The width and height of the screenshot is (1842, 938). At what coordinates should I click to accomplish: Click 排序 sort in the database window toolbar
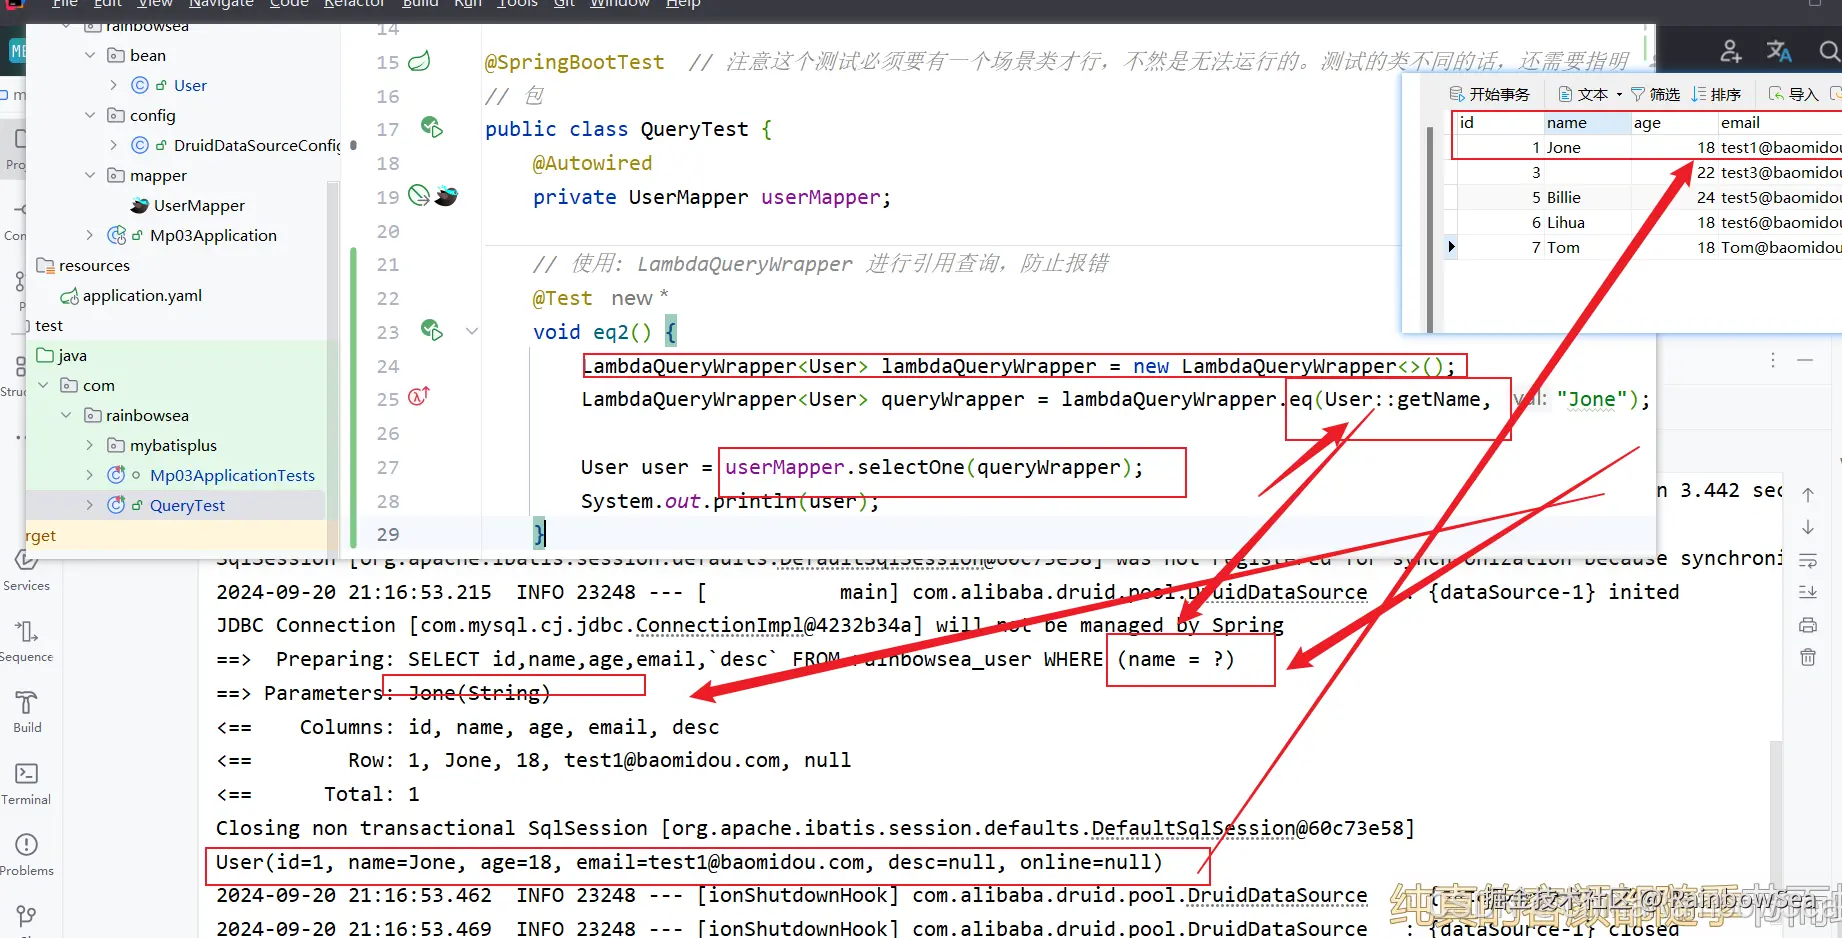pyautogui.click(x=1716, y=94)
